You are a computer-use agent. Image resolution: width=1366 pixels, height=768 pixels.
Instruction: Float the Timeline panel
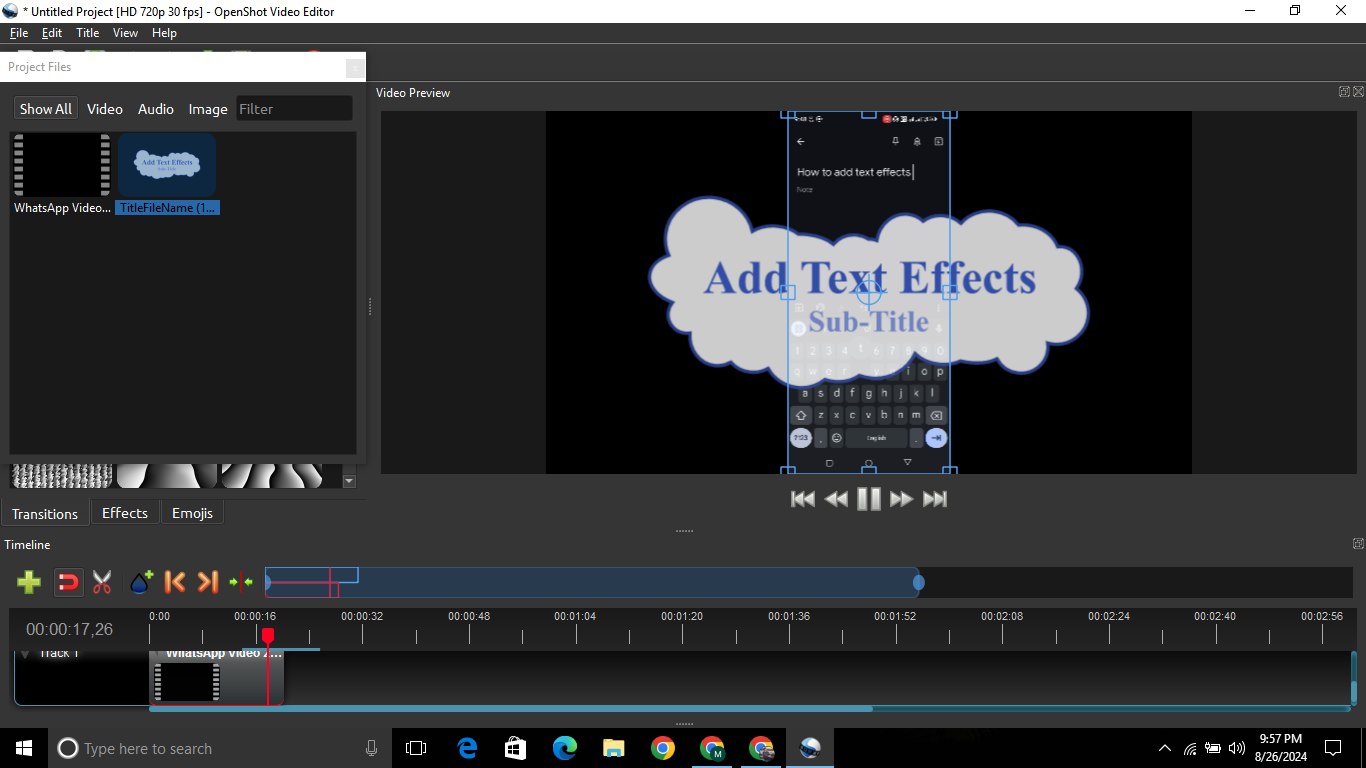1358,544
